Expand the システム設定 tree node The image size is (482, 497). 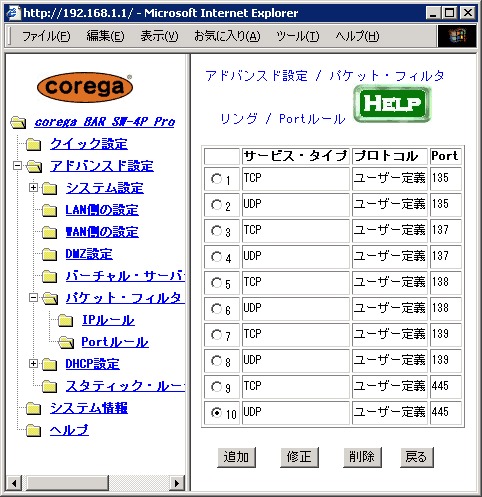click(x=33, y=188)
